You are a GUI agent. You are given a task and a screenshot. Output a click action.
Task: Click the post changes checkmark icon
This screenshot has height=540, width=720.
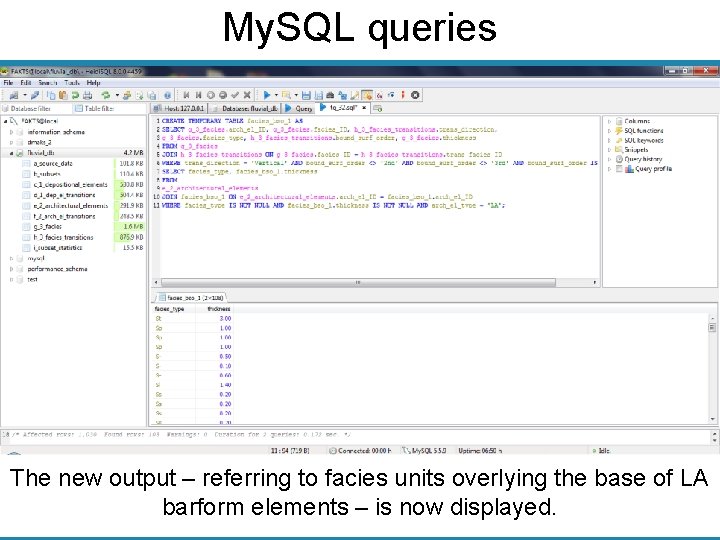[235, 95]
